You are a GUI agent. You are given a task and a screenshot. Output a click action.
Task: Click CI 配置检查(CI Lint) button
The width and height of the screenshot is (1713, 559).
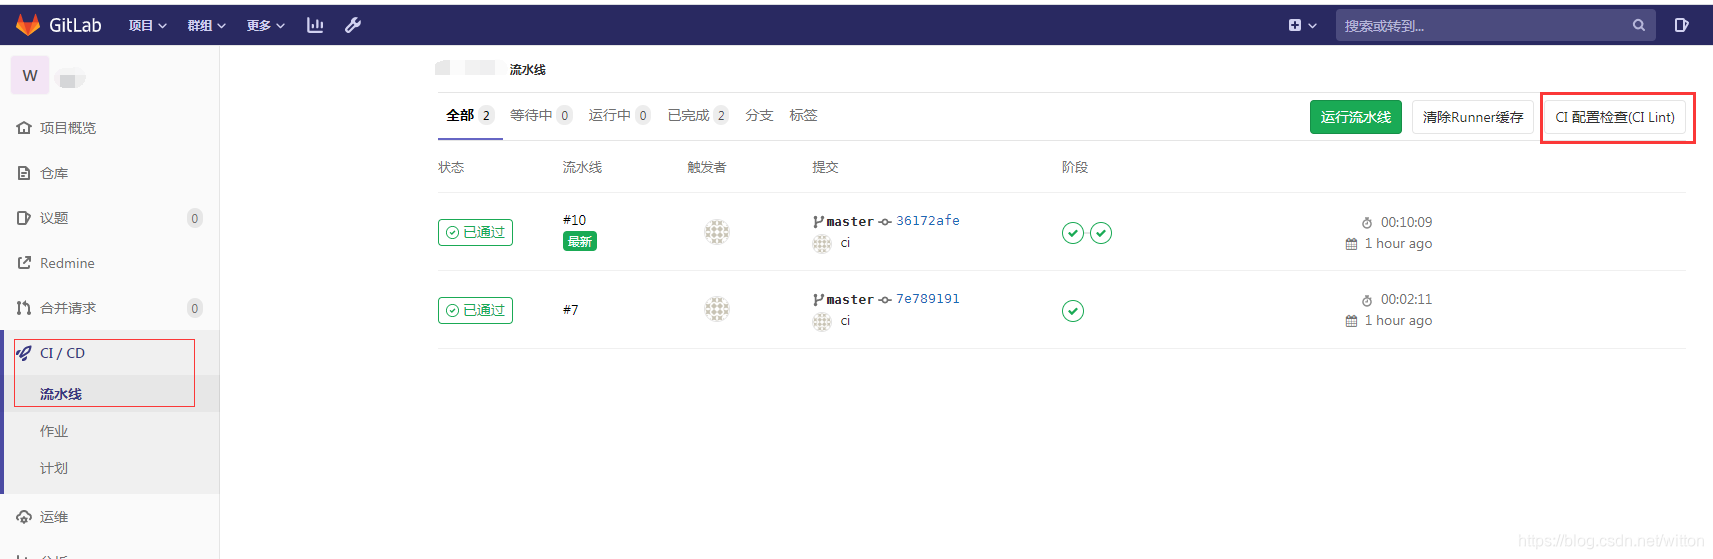(1615, 117)
